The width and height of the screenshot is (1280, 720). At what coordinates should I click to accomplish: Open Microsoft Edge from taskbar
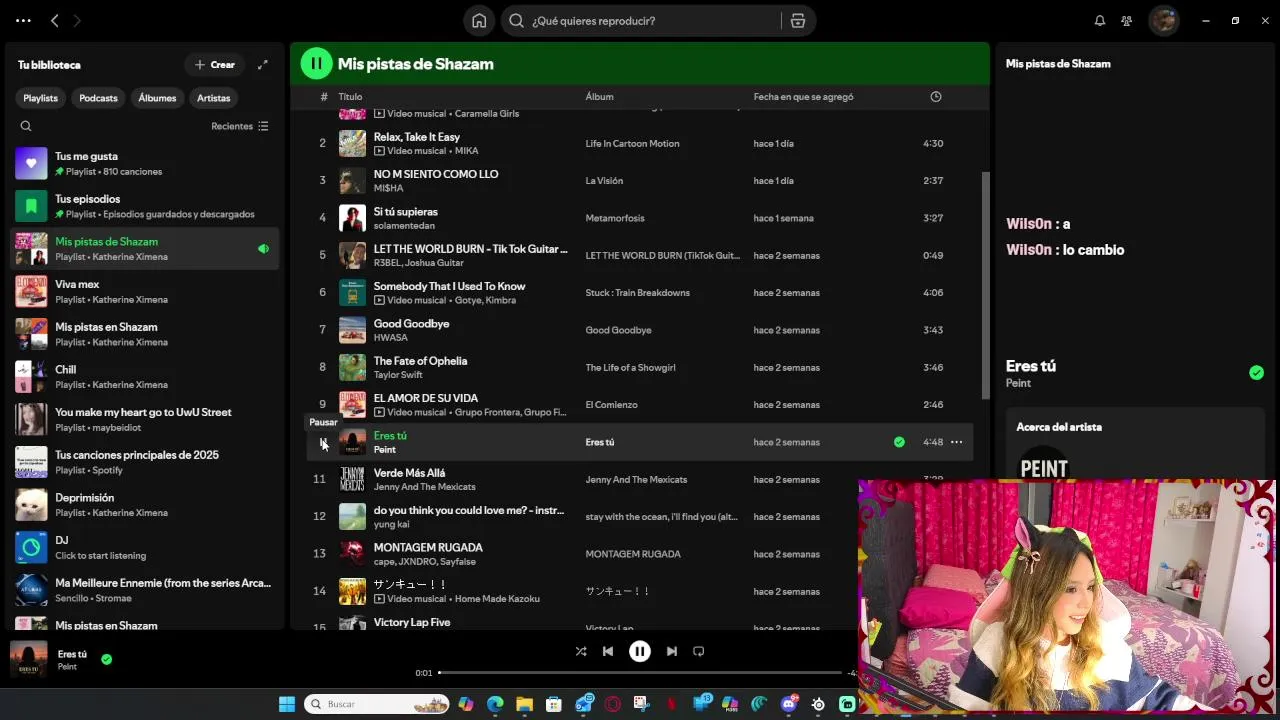click(495, 704)
